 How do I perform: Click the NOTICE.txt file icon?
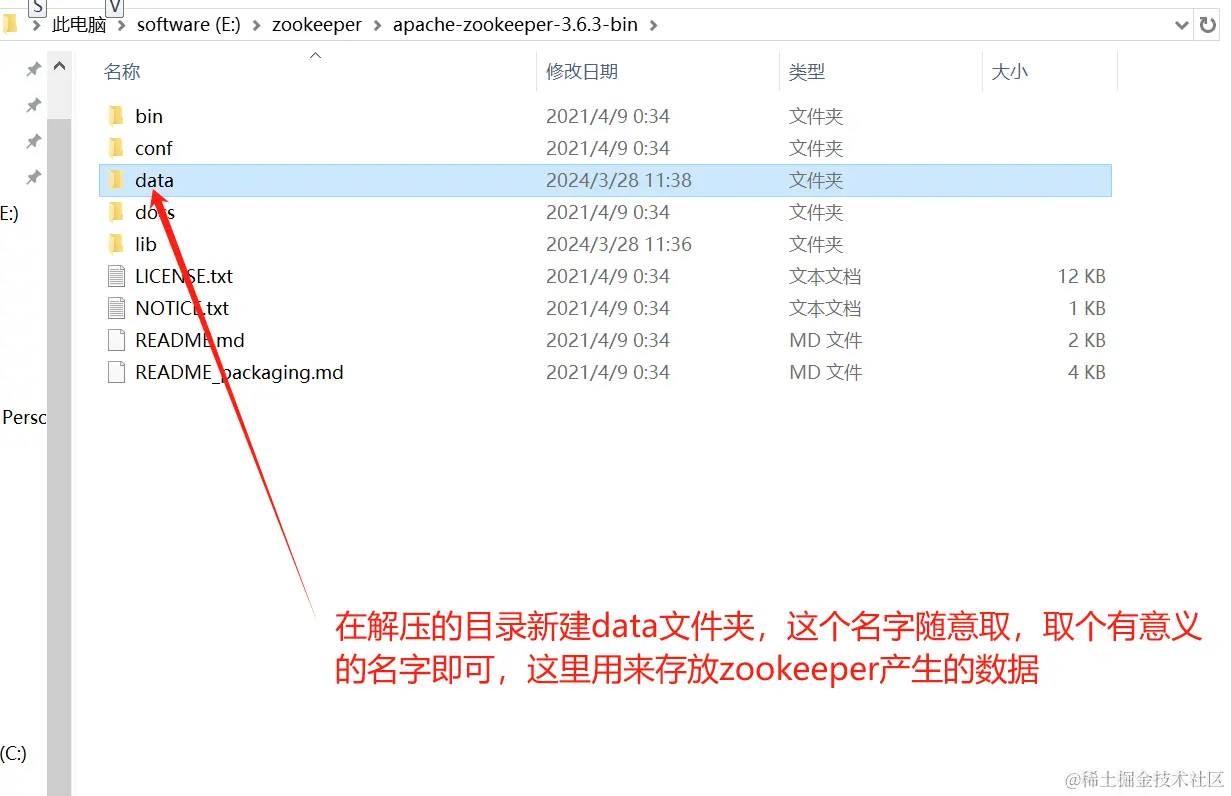(116, 308)
